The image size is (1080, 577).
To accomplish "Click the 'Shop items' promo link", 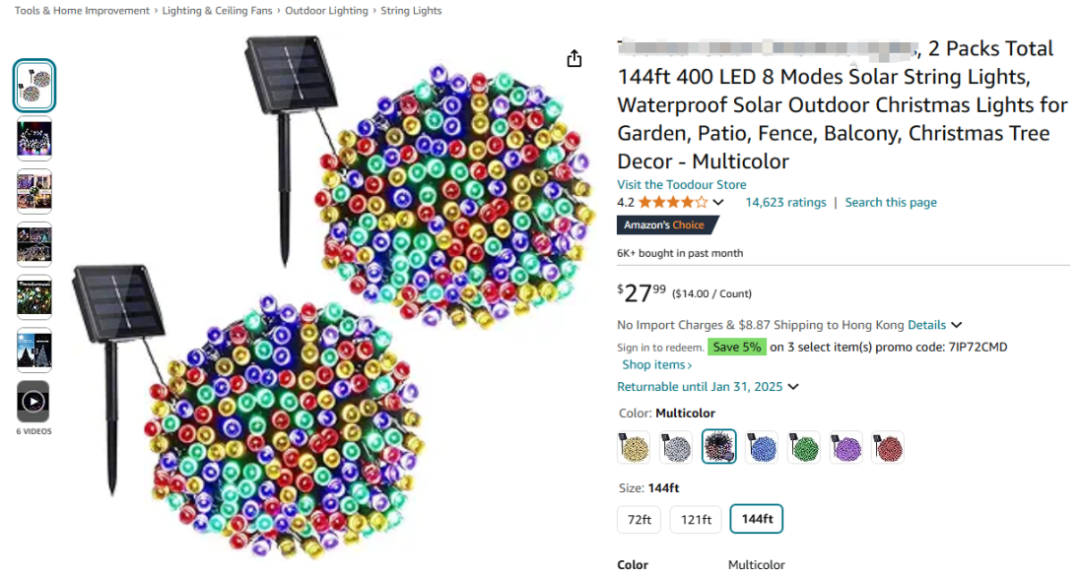I will [657, 365].
